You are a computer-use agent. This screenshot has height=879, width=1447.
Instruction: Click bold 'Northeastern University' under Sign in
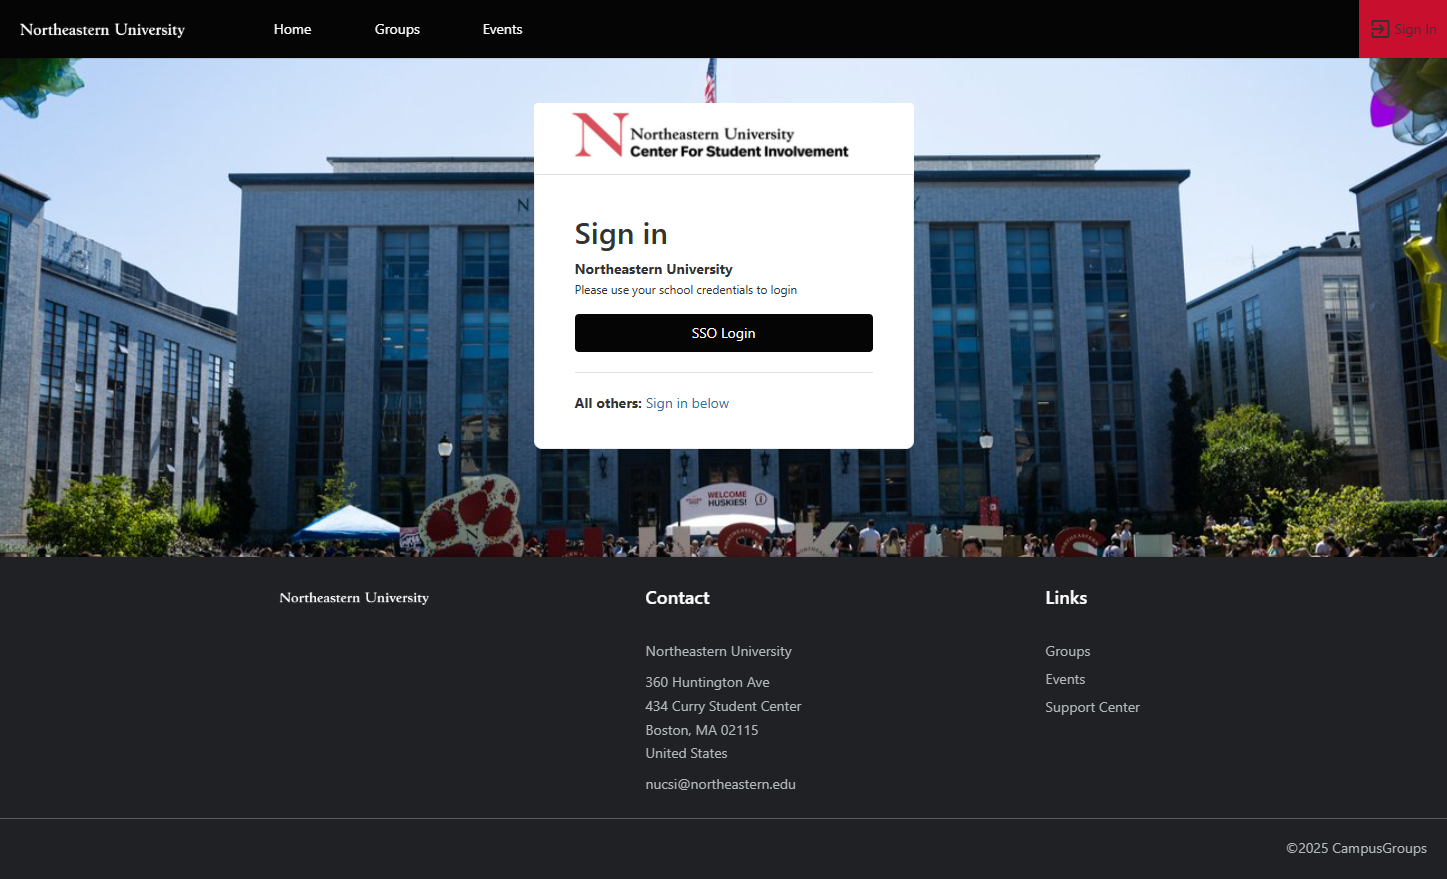point(654,269)
